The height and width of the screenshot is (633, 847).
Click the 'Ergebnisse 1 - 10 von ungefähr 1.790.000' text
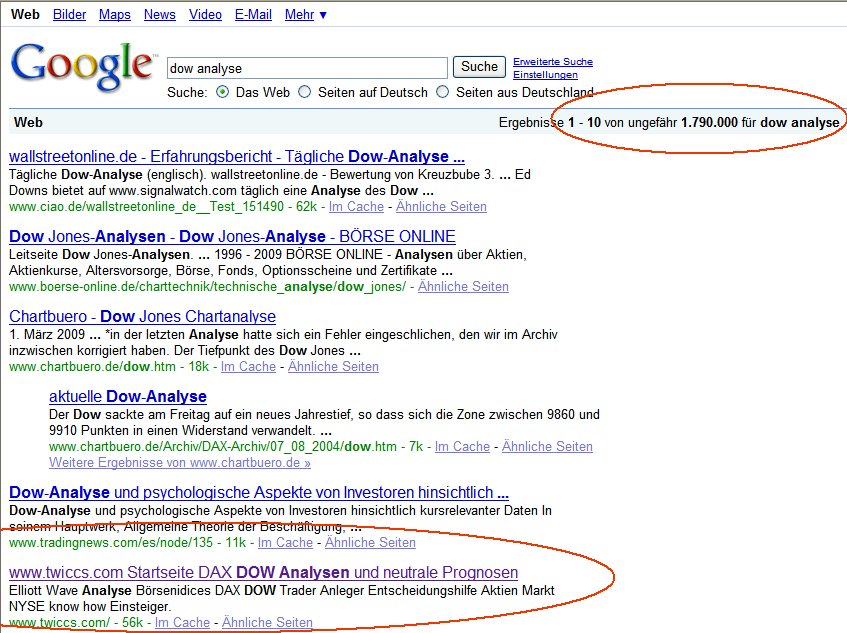coord(618,123)
